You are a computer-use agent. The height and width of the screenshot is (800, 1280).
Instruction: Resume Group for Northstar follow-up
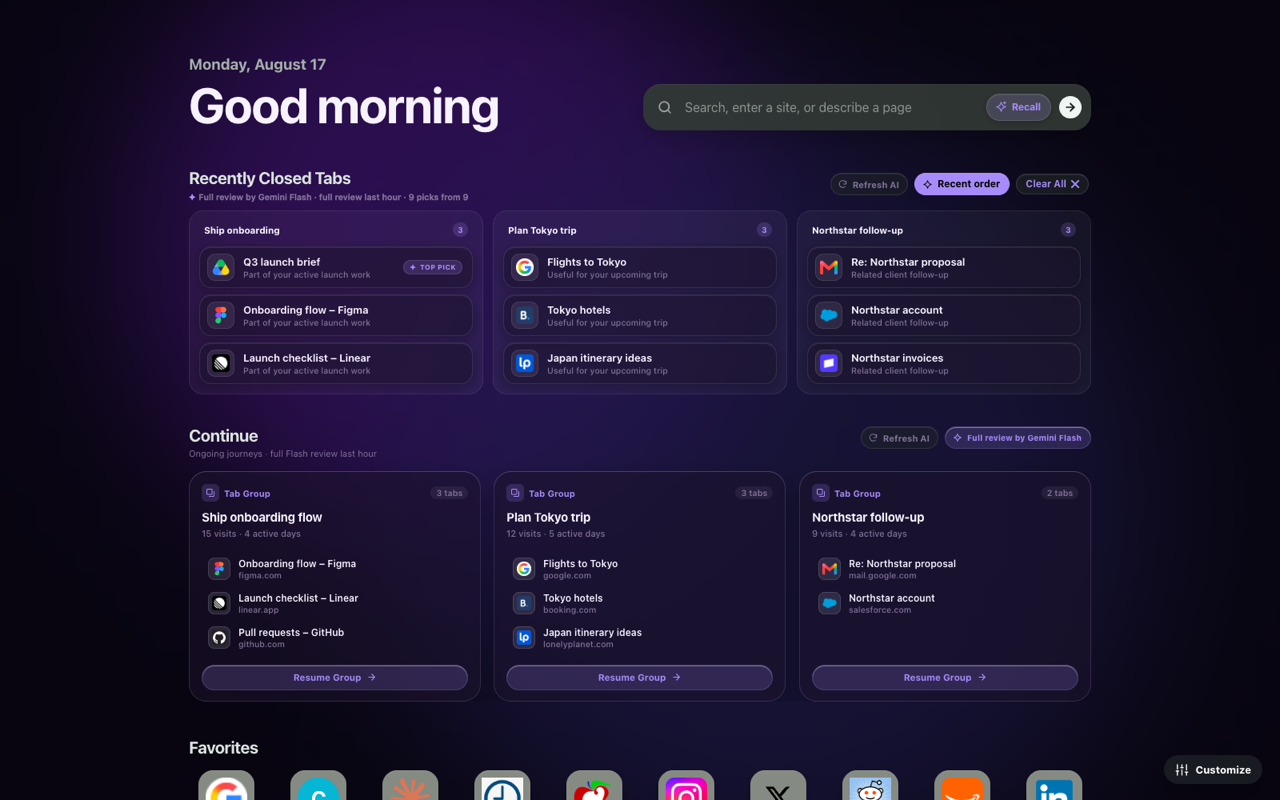[945, 677]
